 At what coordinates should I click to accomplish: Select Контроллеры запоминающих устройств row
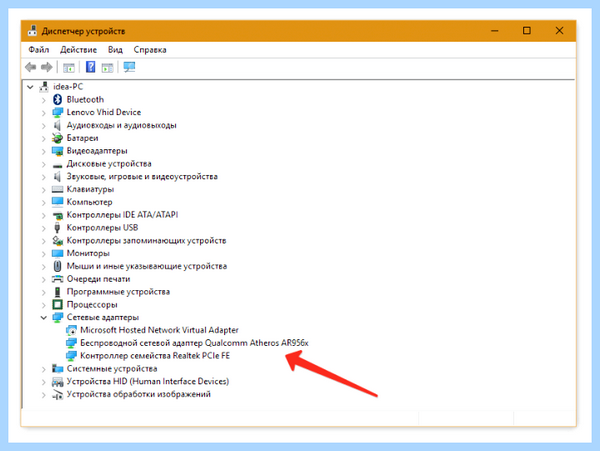click(146, 241)
